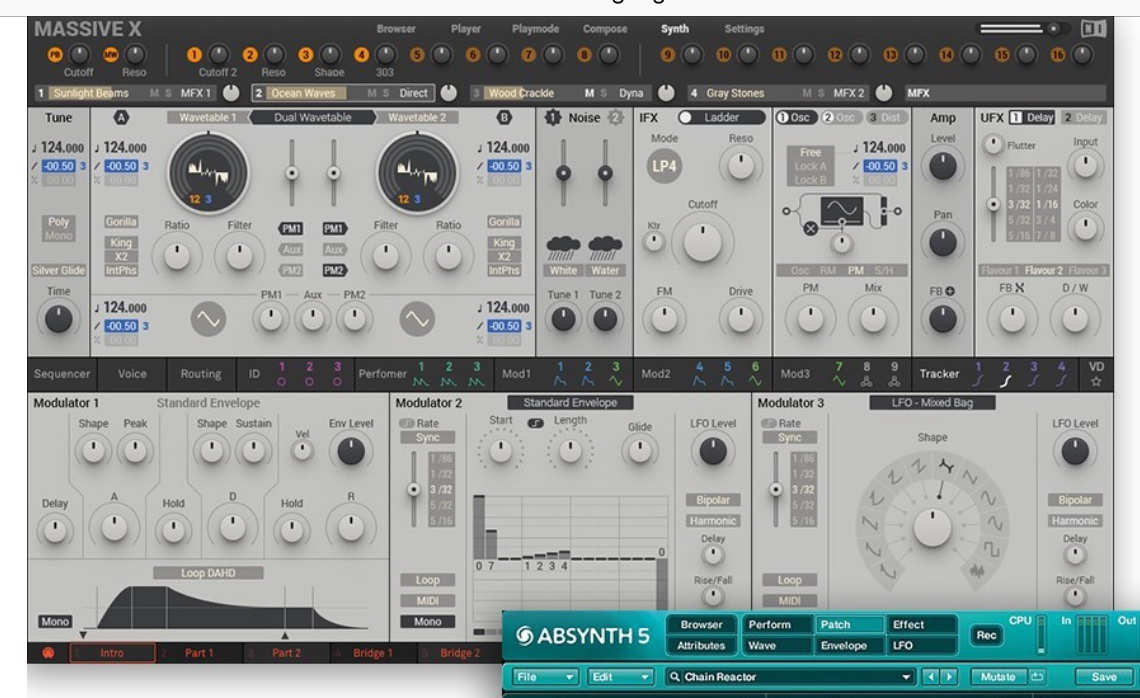
Task: Open the Dual Wavetable oscillator mode menu
Action: click(x=313, y=117)
